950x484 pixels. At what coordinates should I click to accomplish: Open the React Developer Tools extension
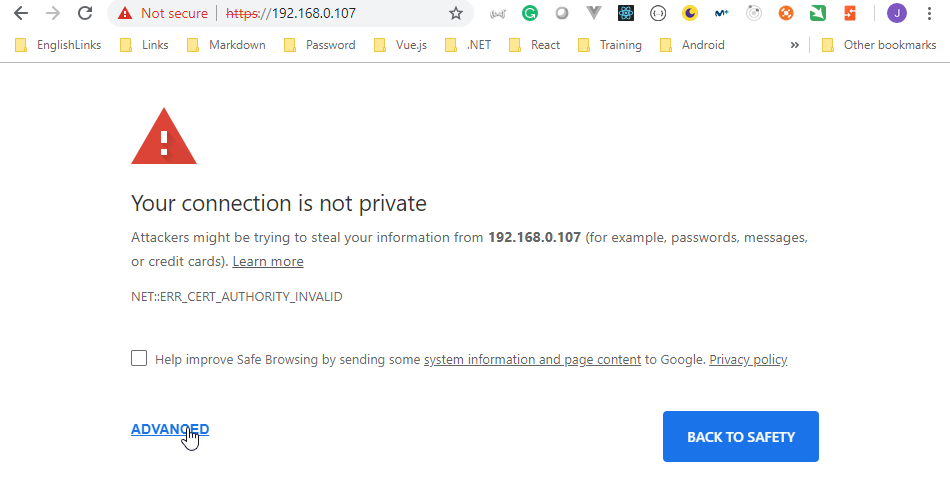click(x=626, y=13)
